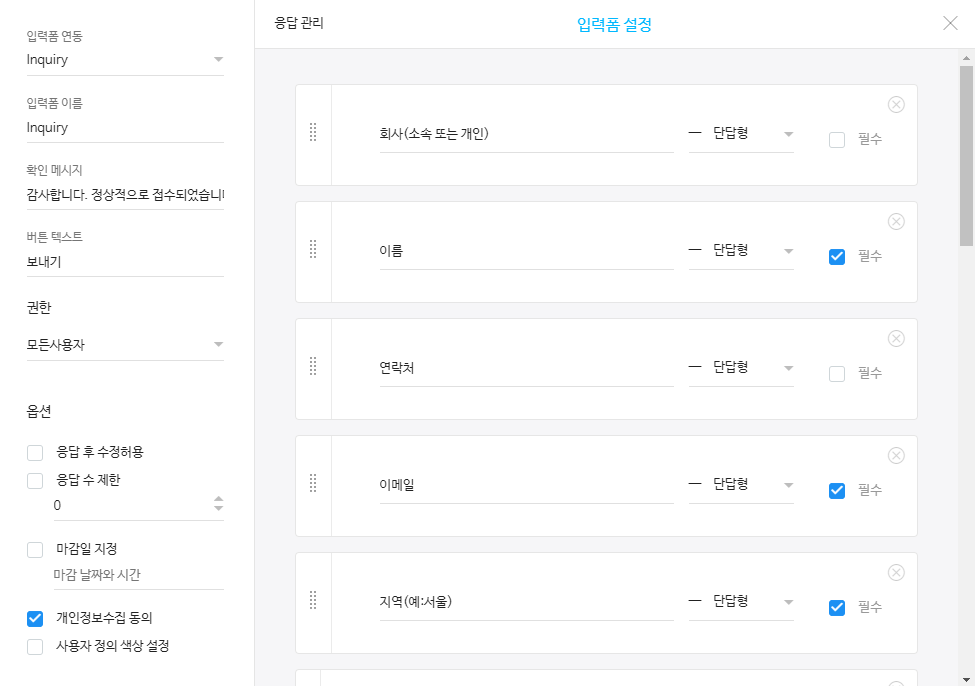975x686 pixels.
Task: Enable 필수 checkbox for the 연락처 field
Action: [x=837, y=374]
